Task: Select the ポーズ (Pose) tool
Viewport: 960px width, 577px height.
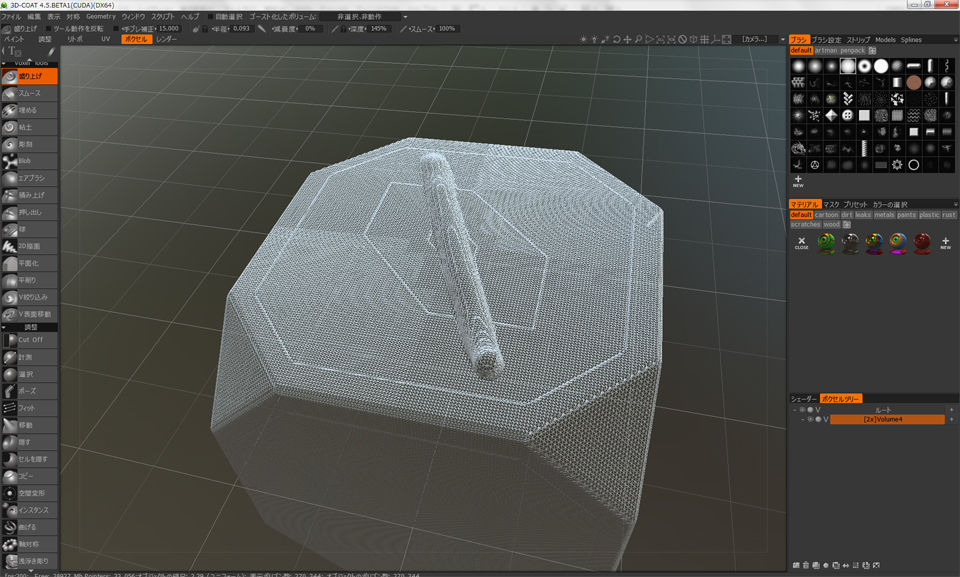Action: point(30,390)
